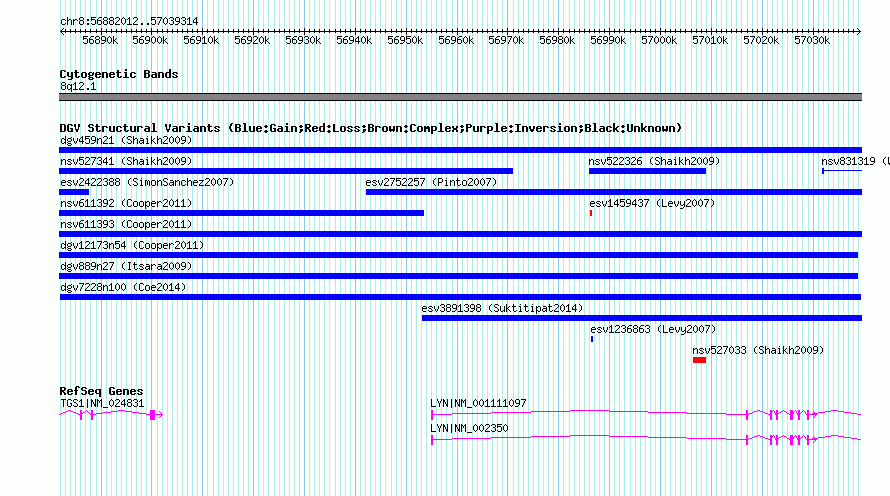Click the left arrow end of ruler
Image resolution: width=890 pixels, height=496 pixels.
tap(62, 31)
